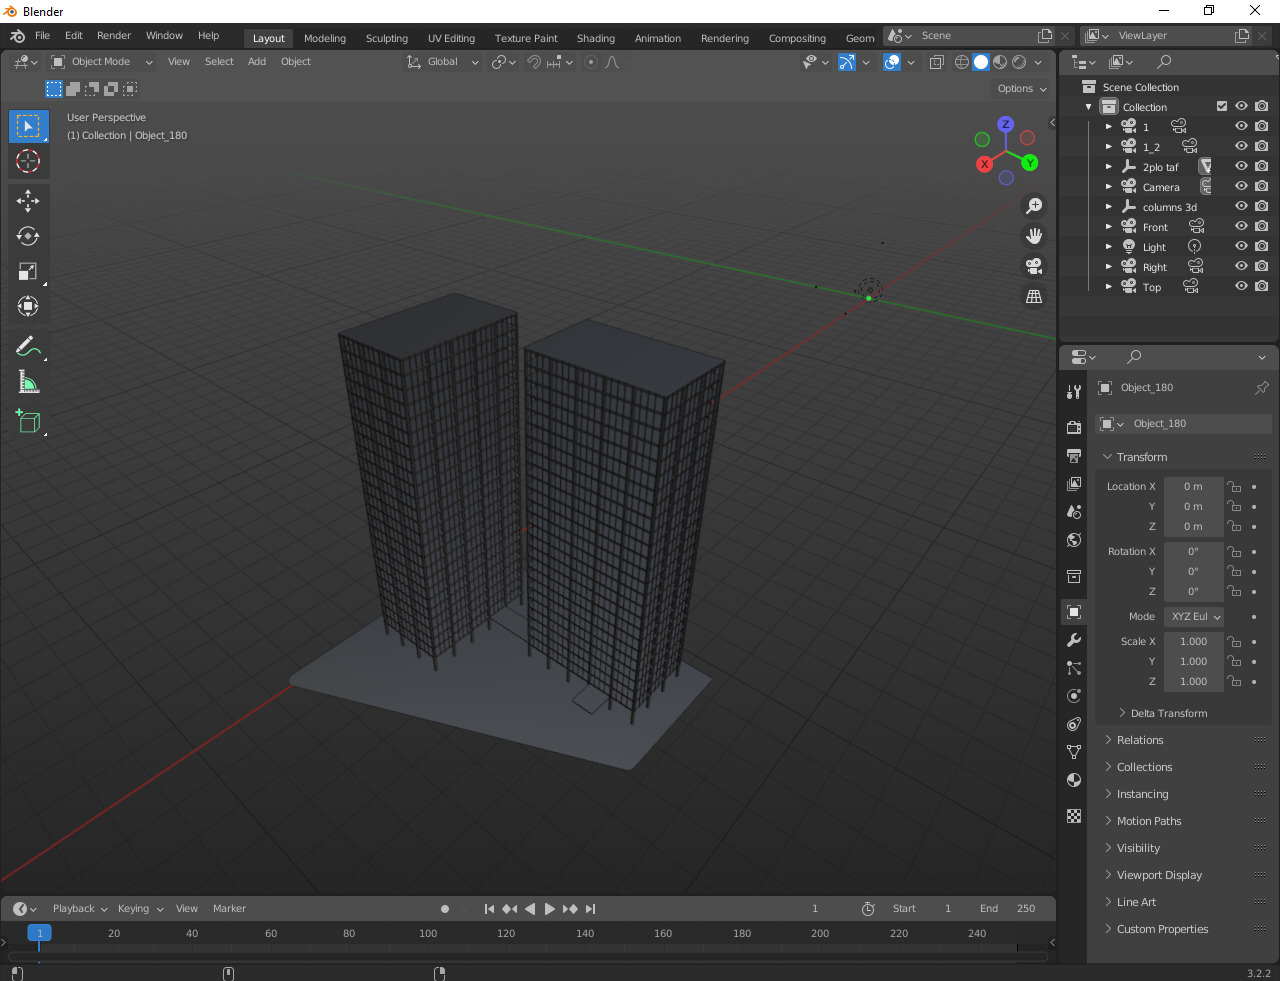Click the zoom magnifier viewport gizmo
Image resolution: width=1280 pixels, height=981 pixels.
pos(1034,206)
